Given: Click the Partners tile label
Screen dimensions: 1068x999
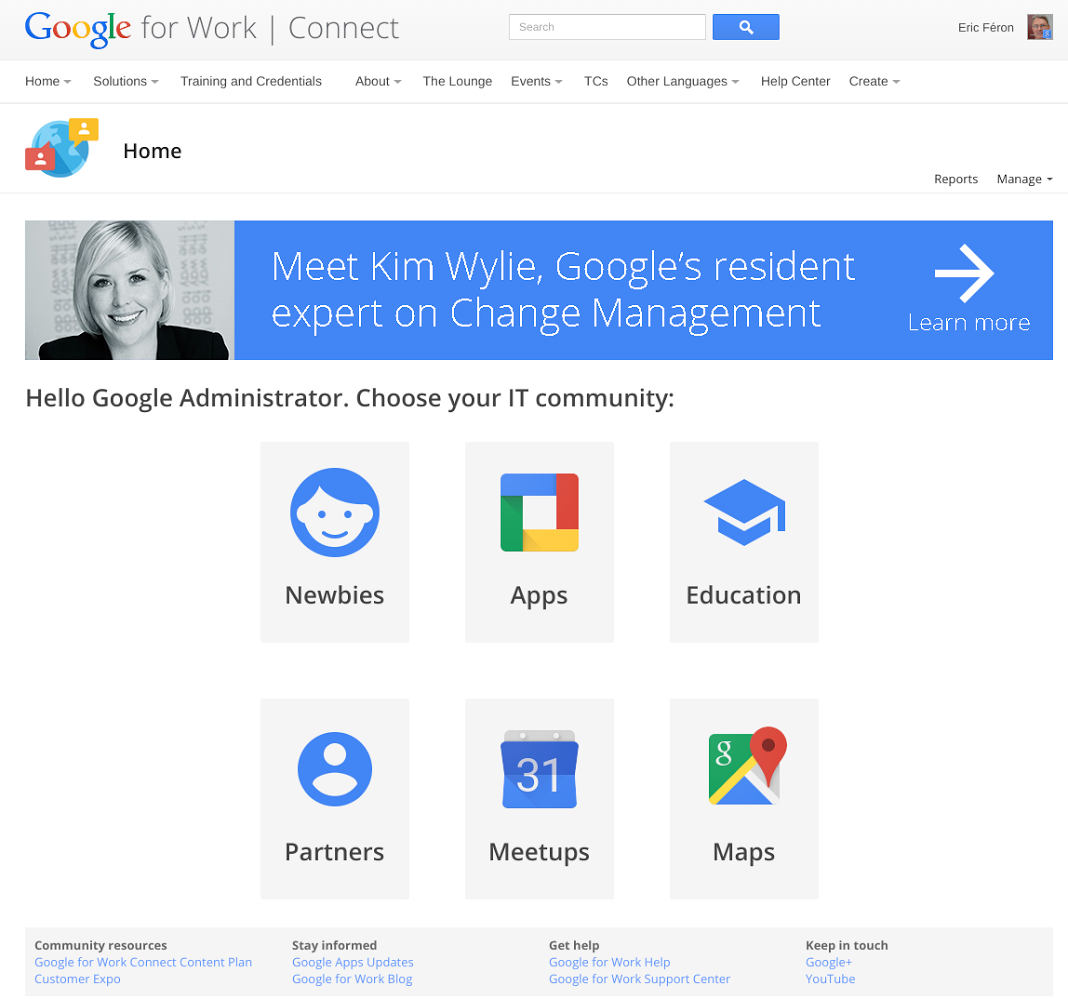Looking at the screenshot, I should tap(334, 852).
